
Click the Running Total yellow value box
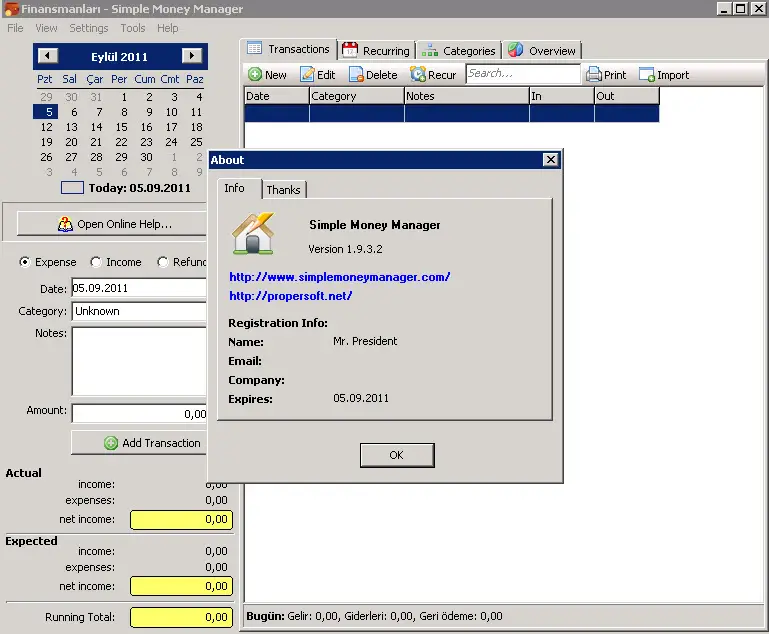pyautogui.click(x=181, y=617)
